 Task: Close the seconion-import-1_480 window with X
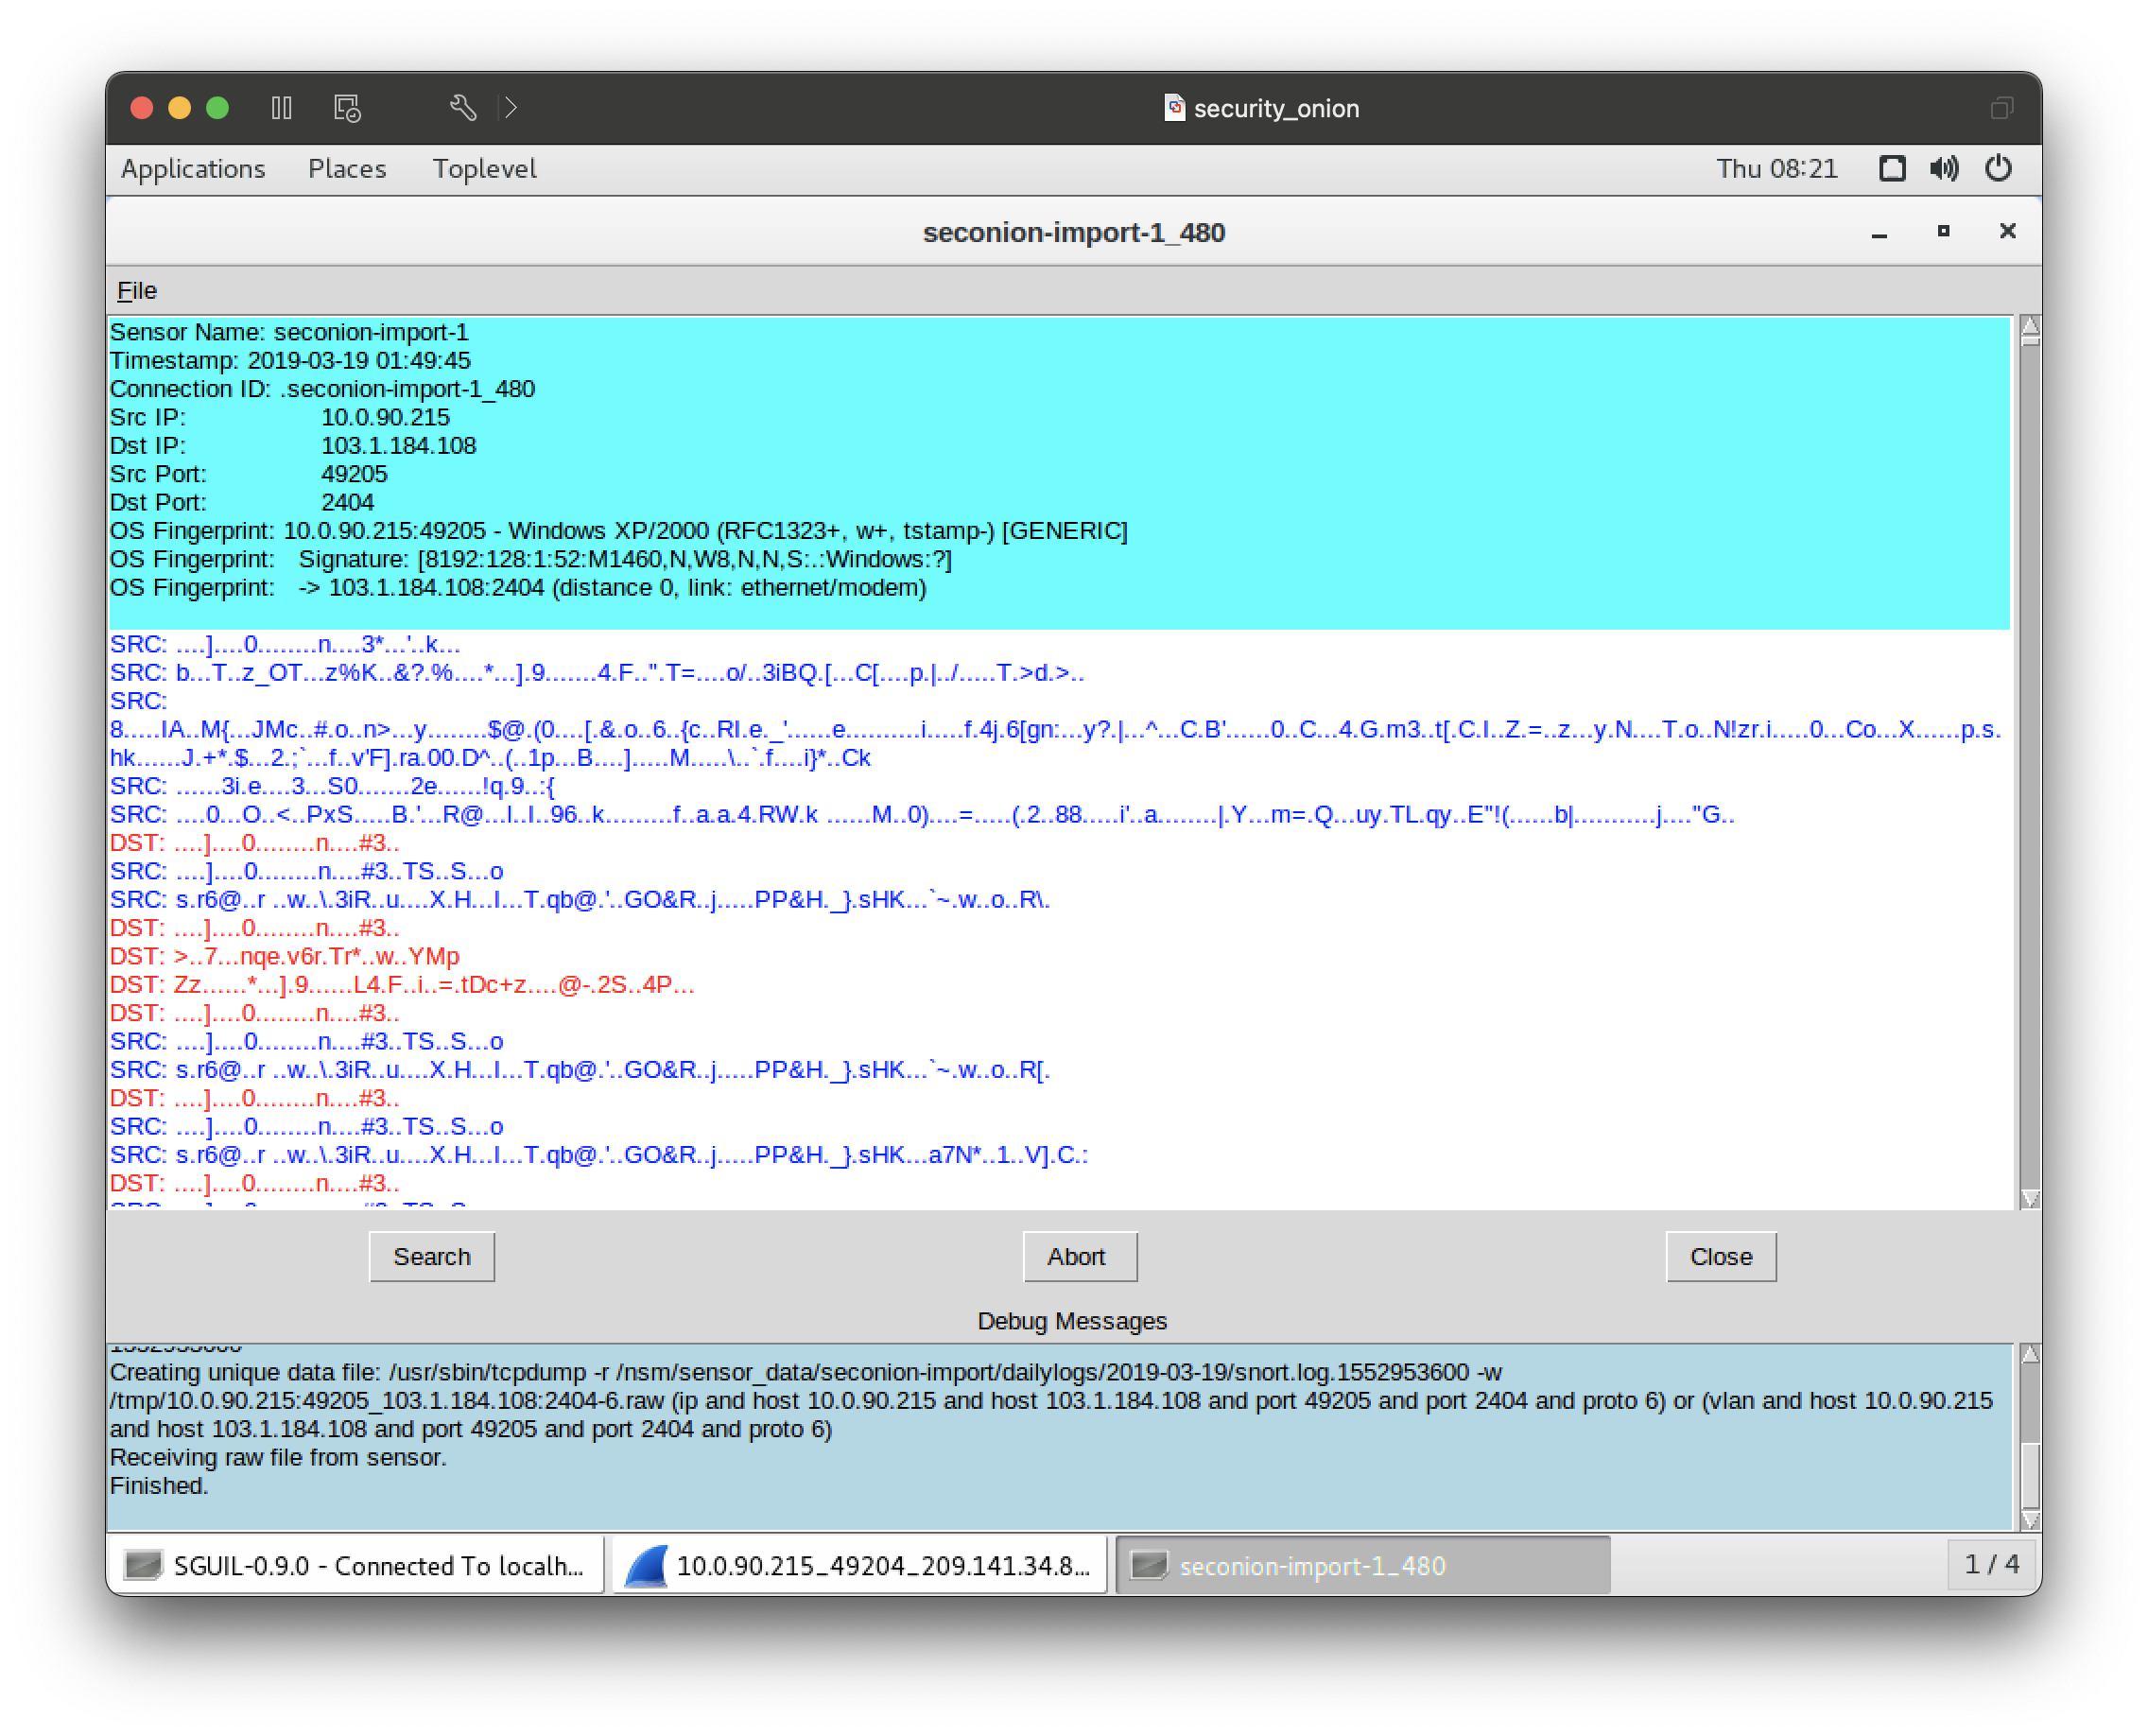point(2007,231)
